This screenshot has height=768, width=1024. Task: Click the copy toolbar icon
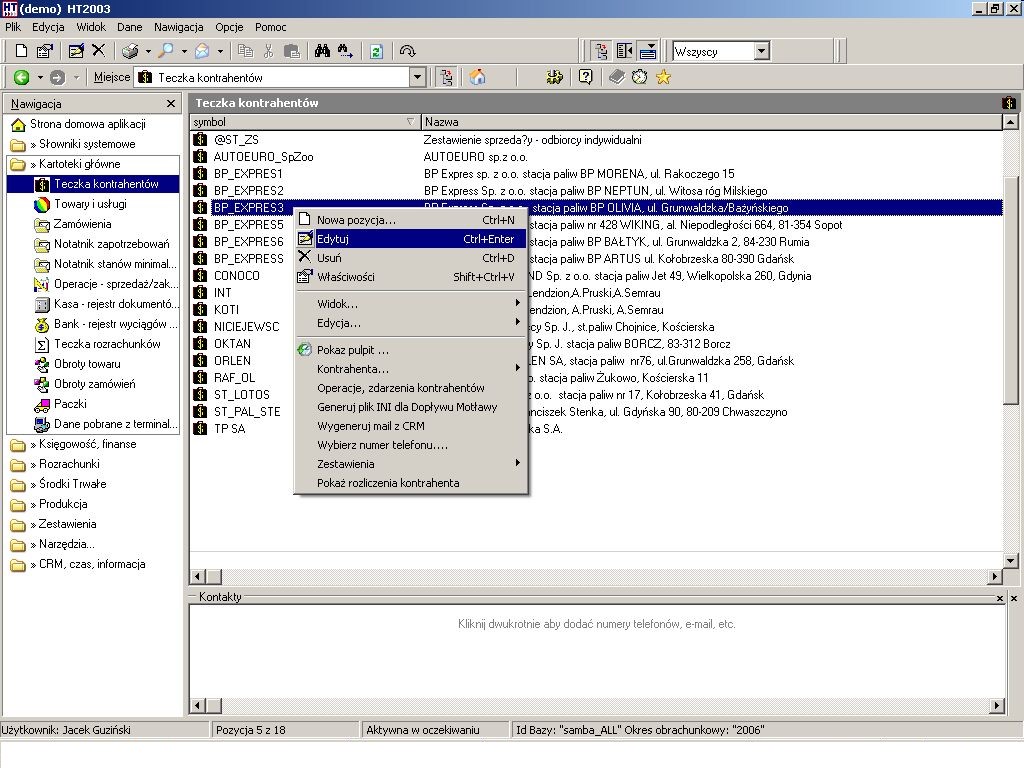pyautogui.click(x=246, y=51)
